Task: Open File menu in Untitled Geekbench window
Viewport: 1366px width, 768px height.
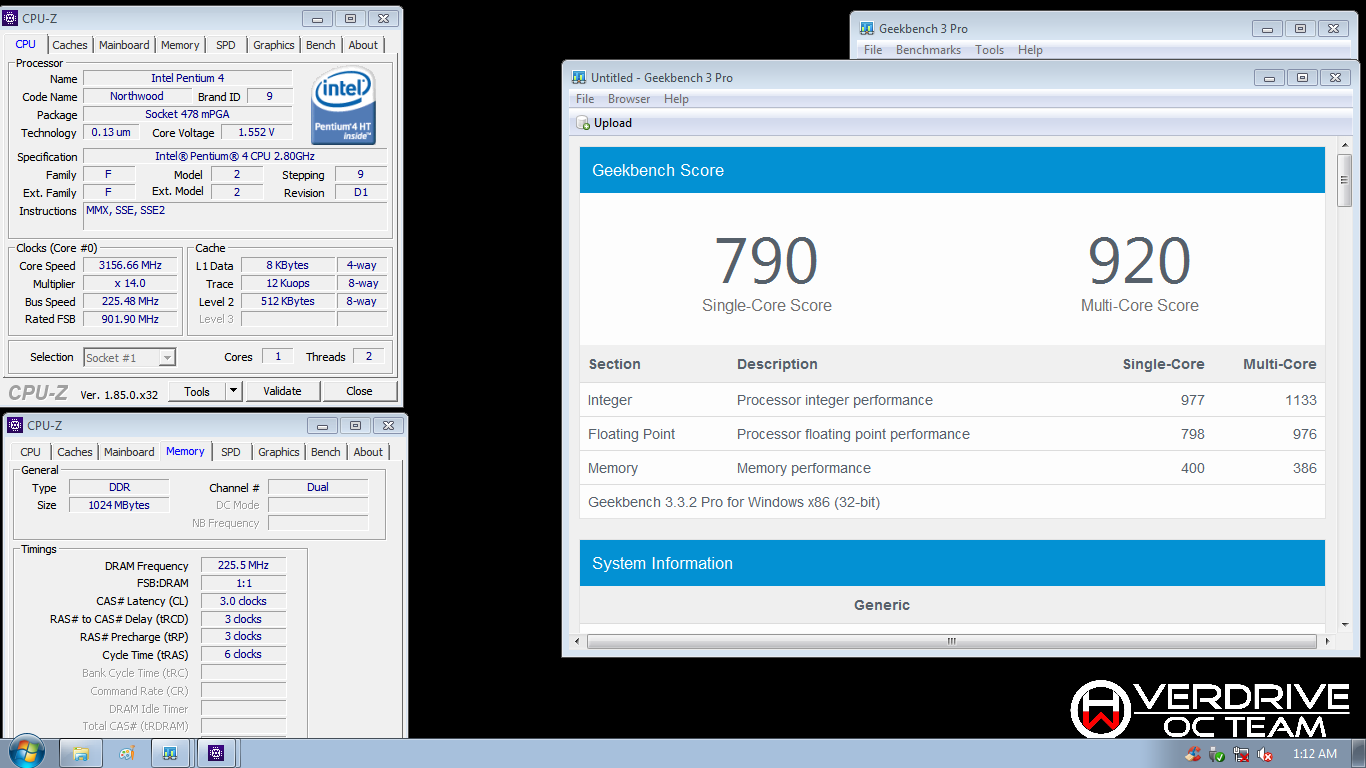Action: tap(585, 99)
